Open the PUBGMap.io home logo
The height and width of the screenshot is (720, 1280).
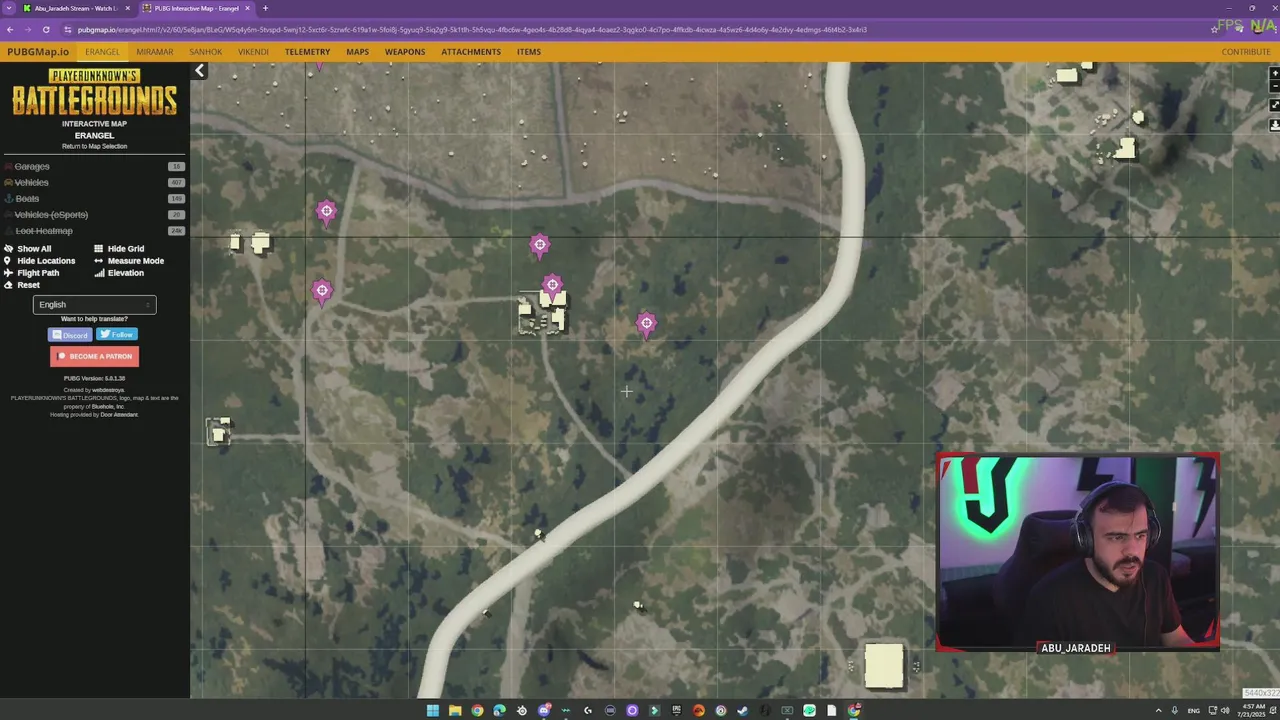(38, 51)
